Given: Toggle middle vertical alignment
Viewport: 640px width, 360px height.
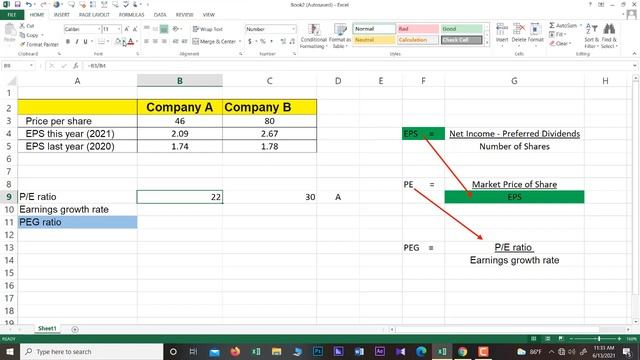Looking at the screenshot, I should 155,29.
